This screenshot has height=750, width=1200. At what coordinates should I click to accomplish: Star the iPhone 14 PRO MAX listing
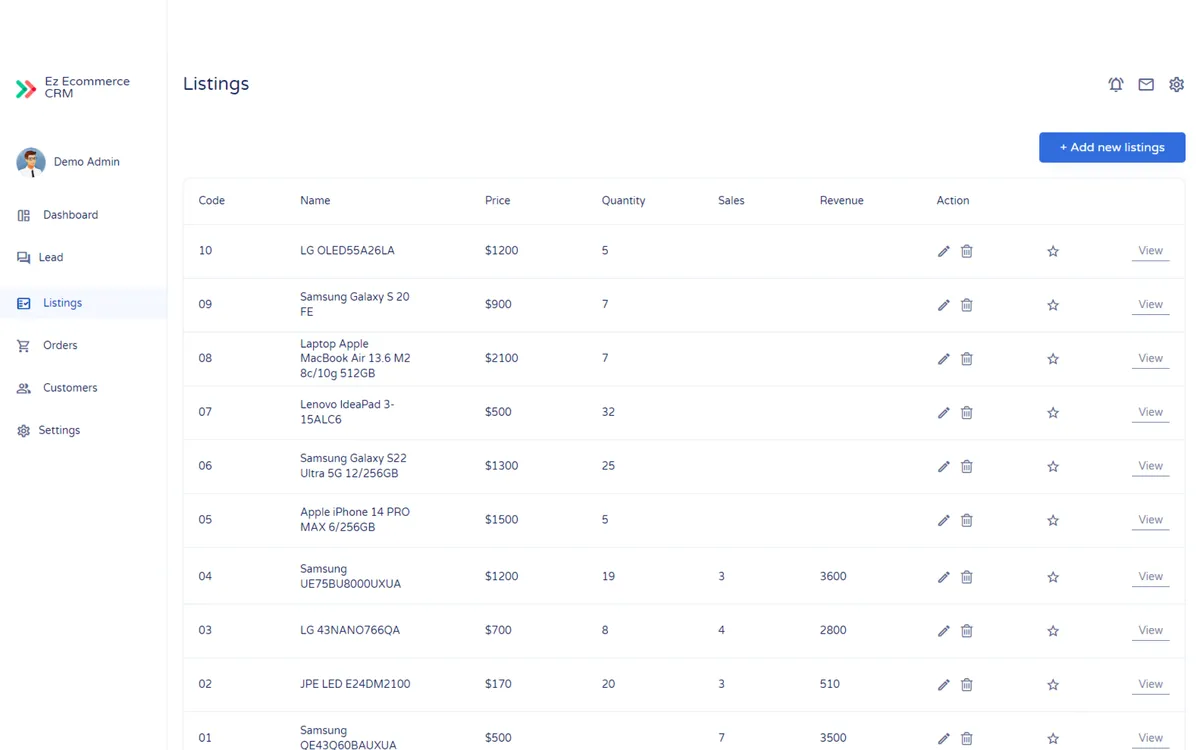1053,521
